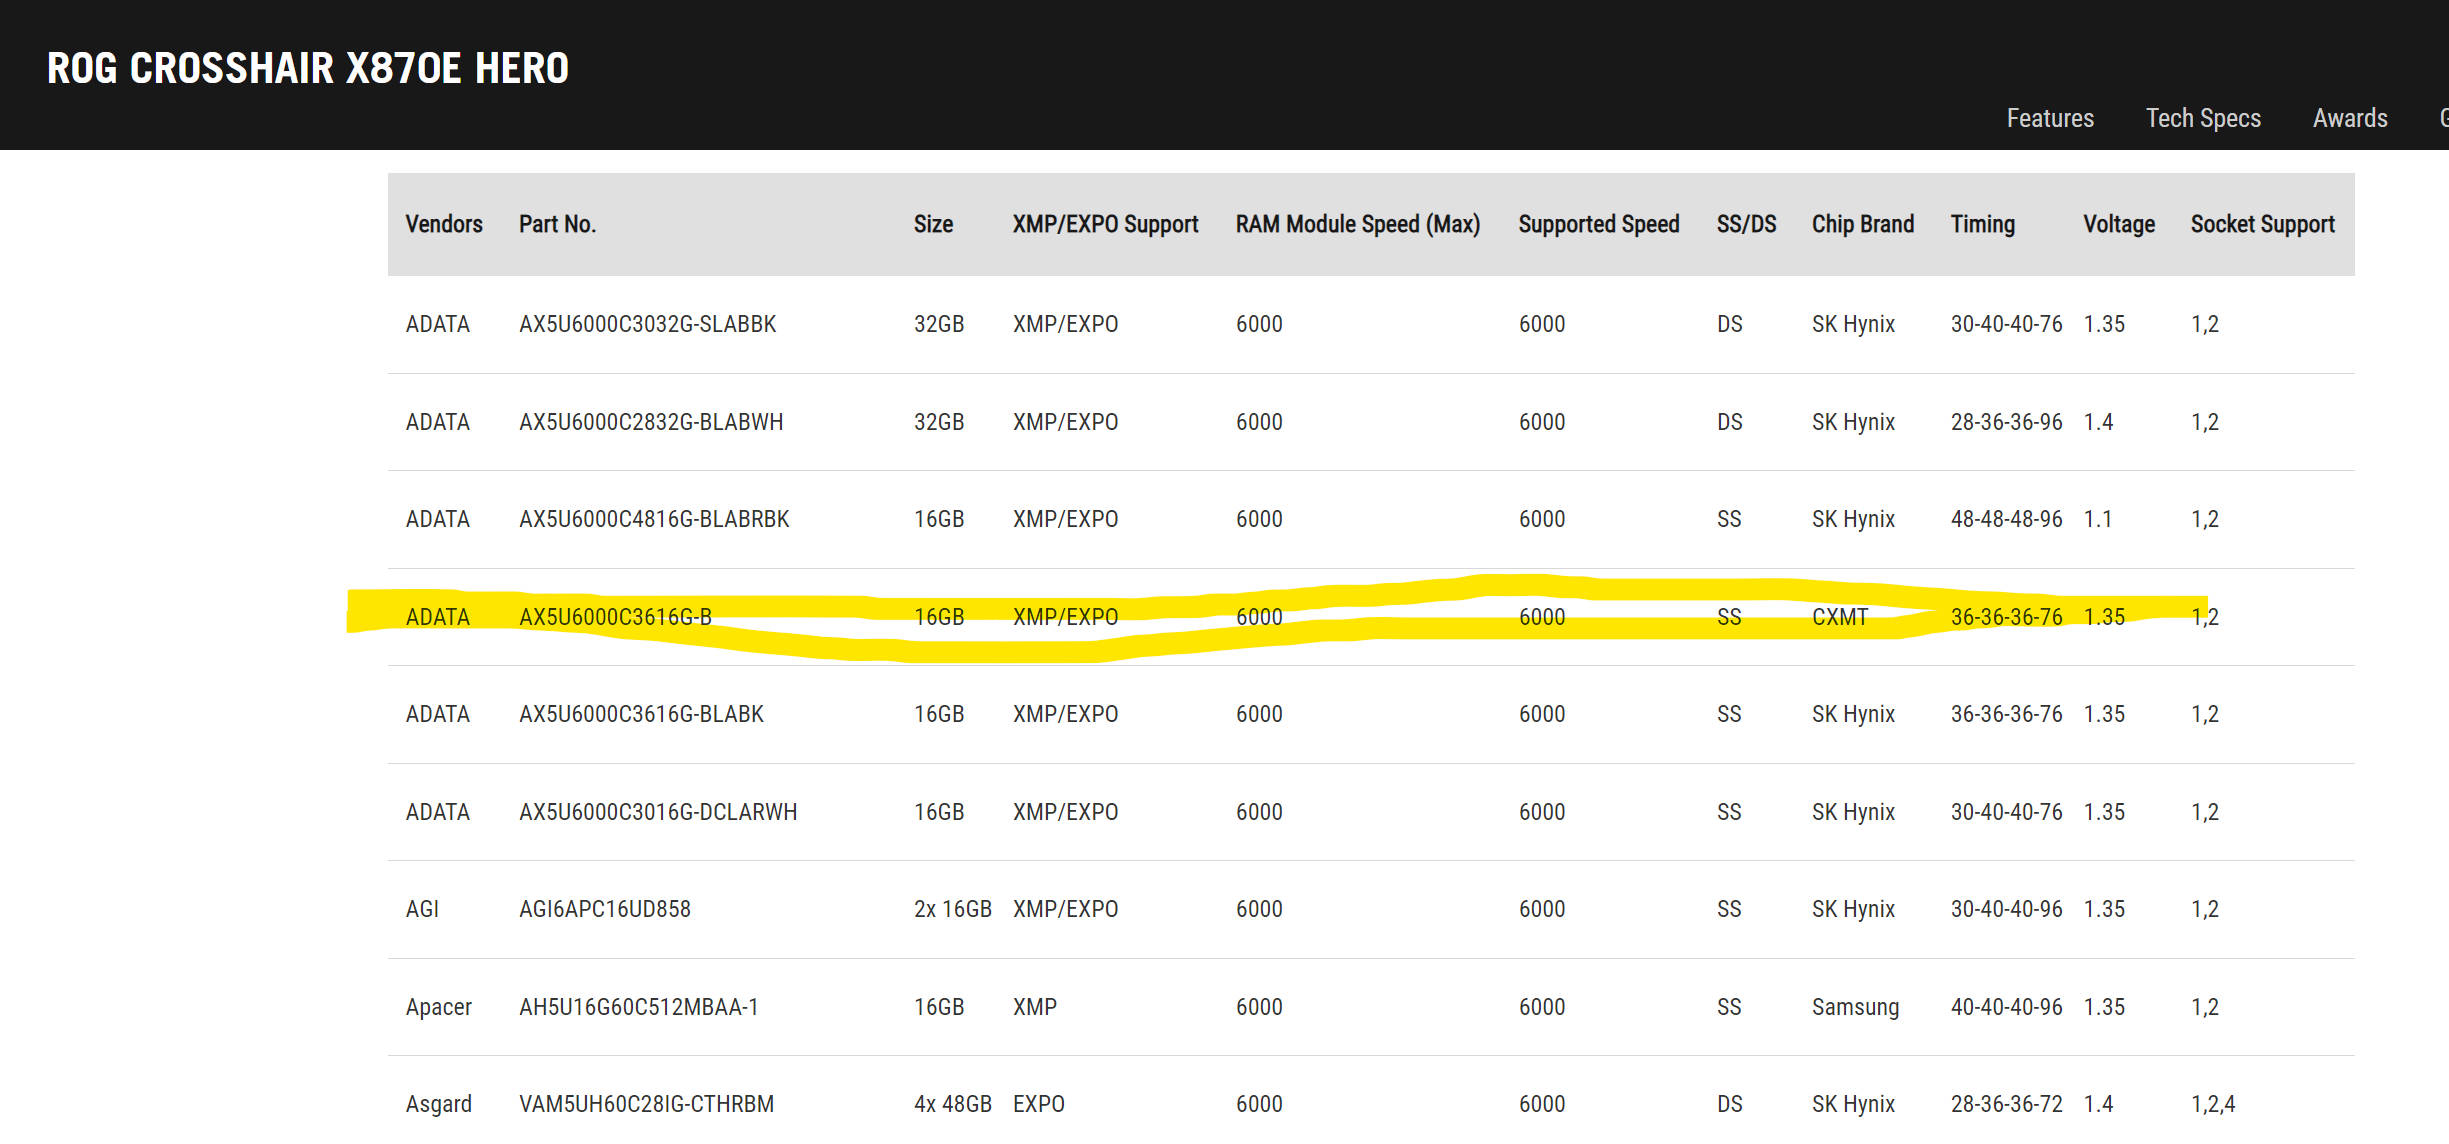This screenshot has width=2449, height=1144.
Task: Select Asgard part VAM5UH60C28IG-CTHRBM
Action: click(646, 1104)
